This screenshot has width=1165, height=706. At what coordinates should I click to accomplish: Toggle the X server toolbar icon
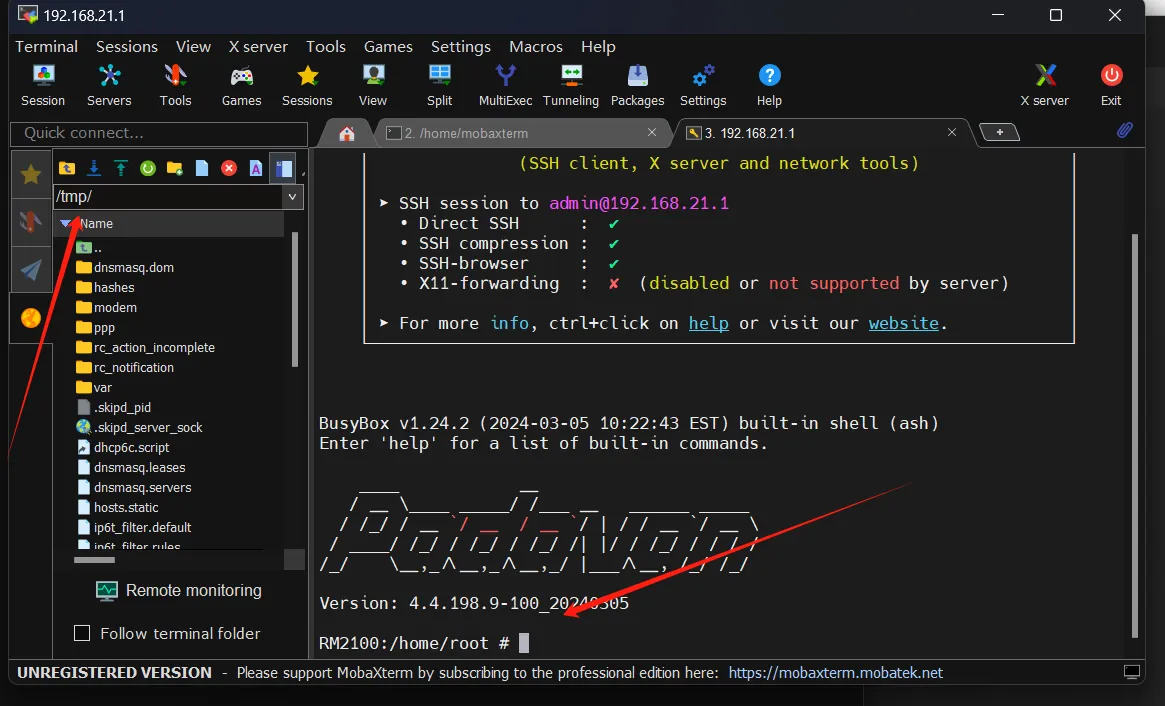[x=1045, y=85]
